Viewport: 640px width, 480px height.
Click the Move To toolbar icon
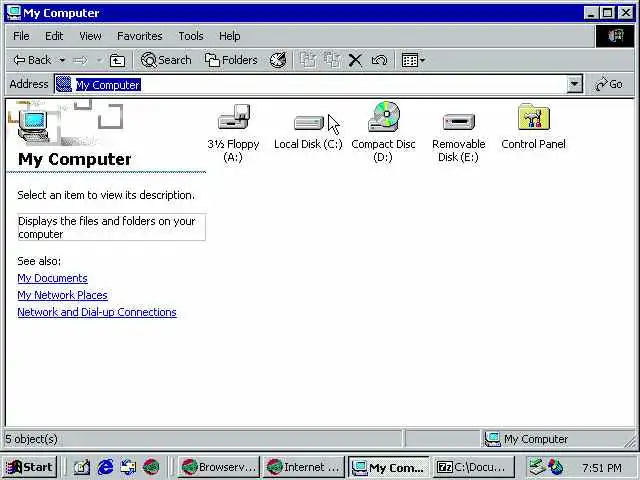(308, 60)
